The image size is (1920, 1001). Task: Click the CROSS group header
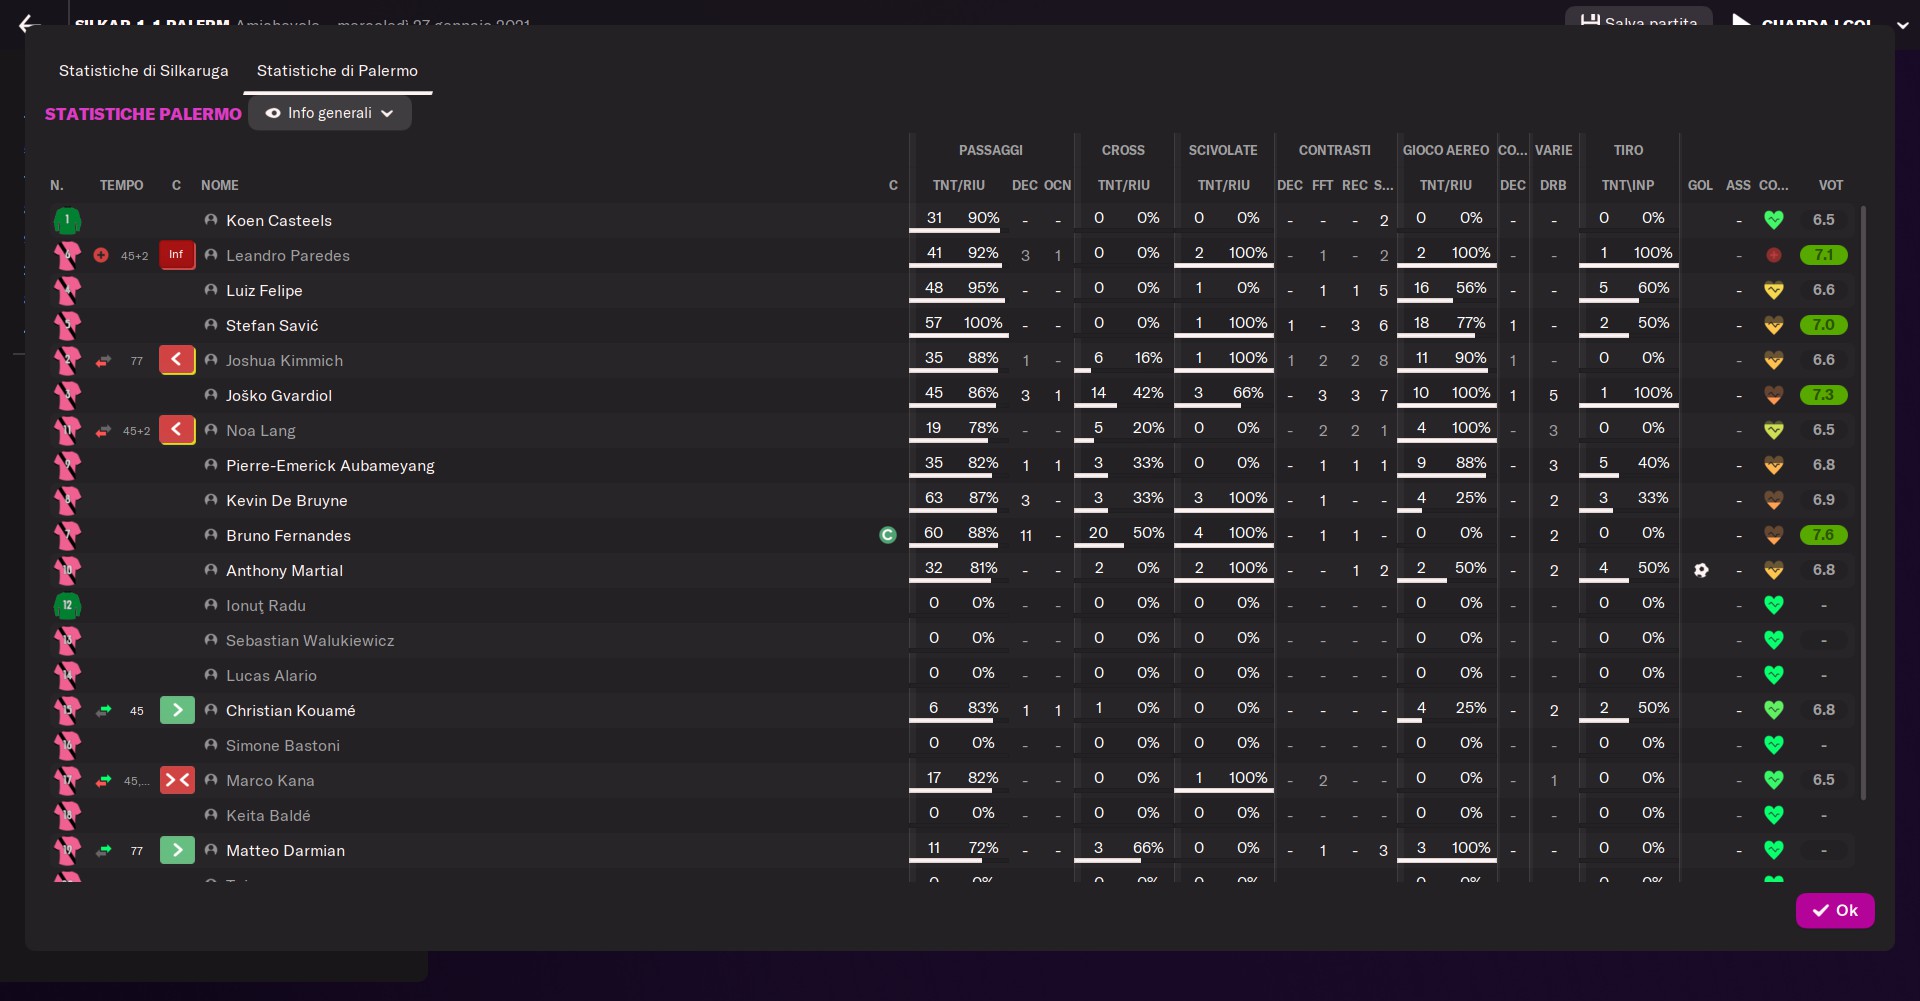tap(1123, 150)
